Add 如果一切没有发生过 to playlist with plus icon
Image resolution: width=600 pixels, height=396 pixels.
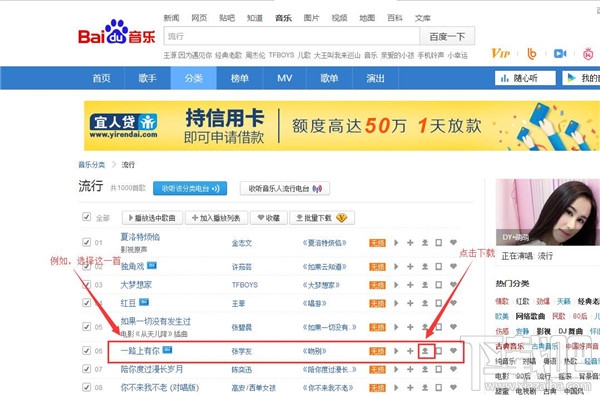coord(410,327)
